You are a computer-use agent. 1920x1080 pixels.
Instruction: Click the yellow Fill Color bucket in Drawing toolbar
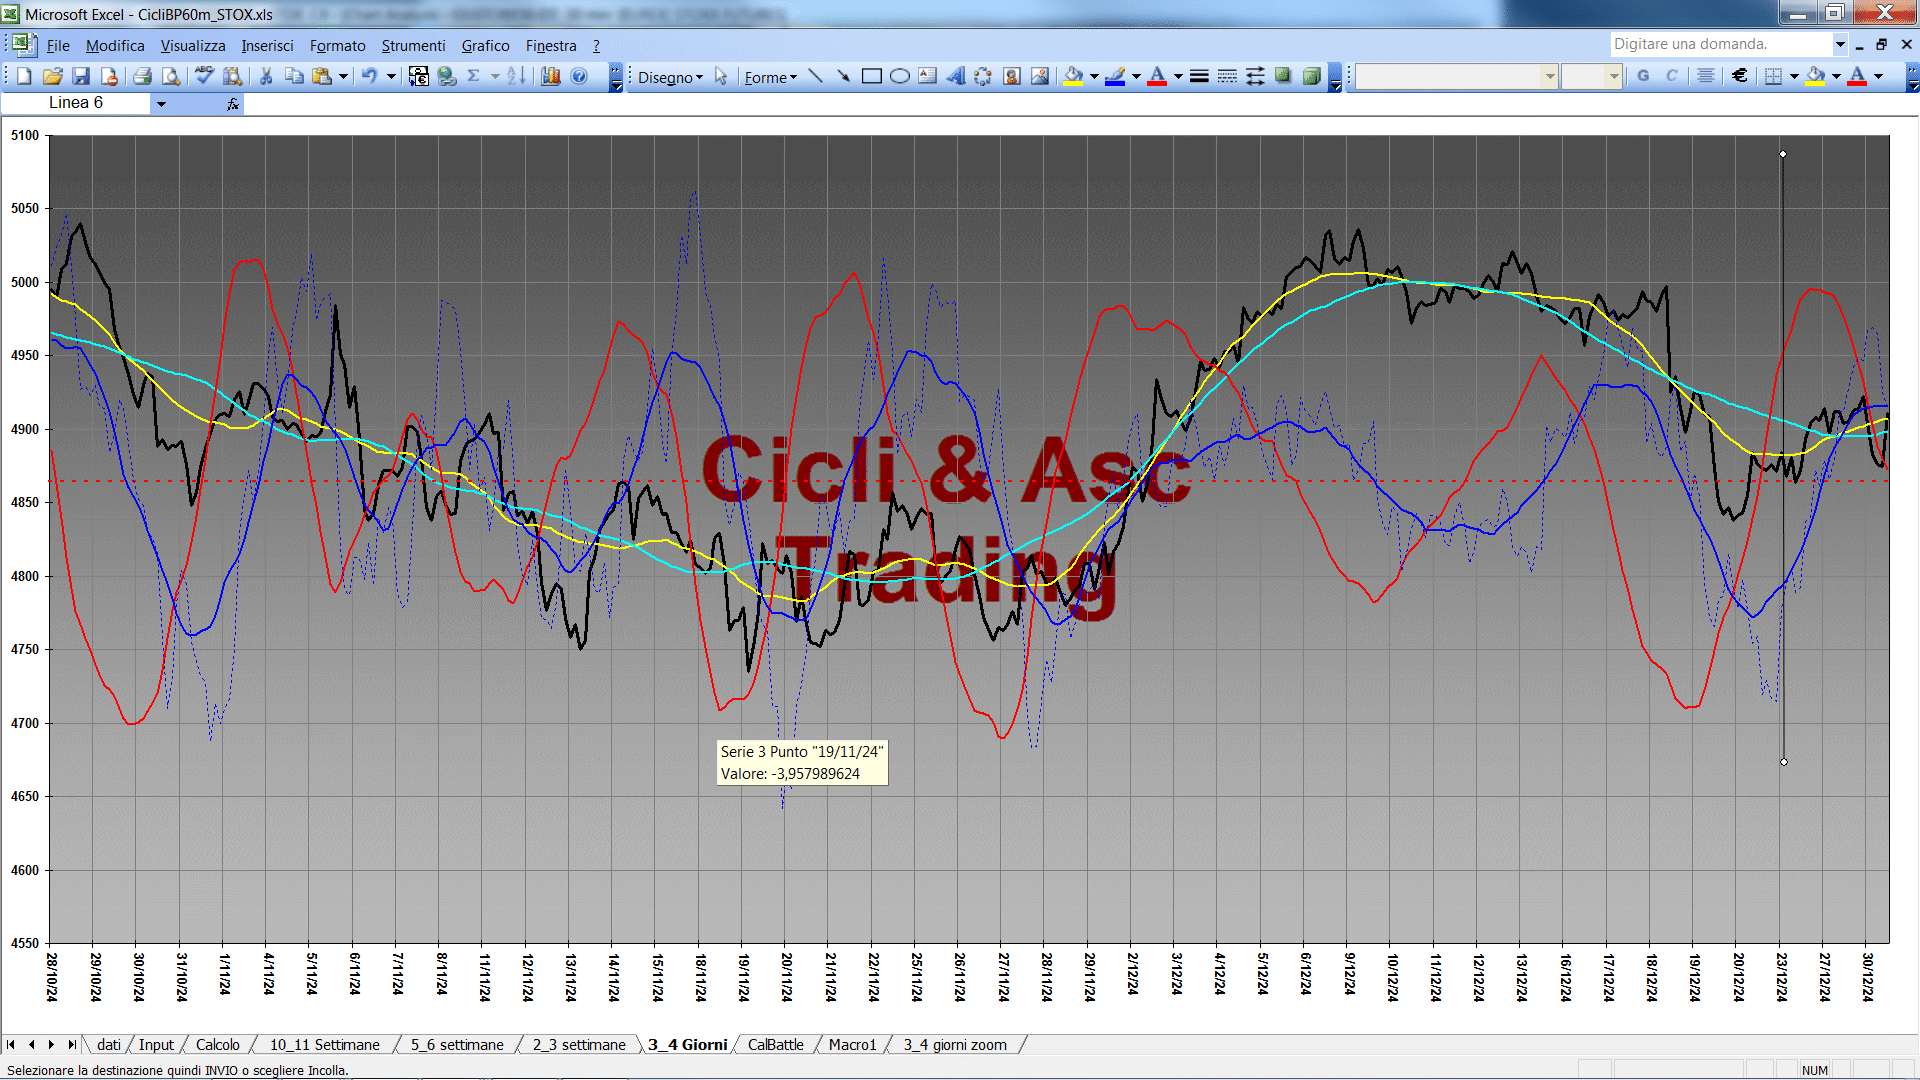pyautogui.click(x=1074, y=76)
